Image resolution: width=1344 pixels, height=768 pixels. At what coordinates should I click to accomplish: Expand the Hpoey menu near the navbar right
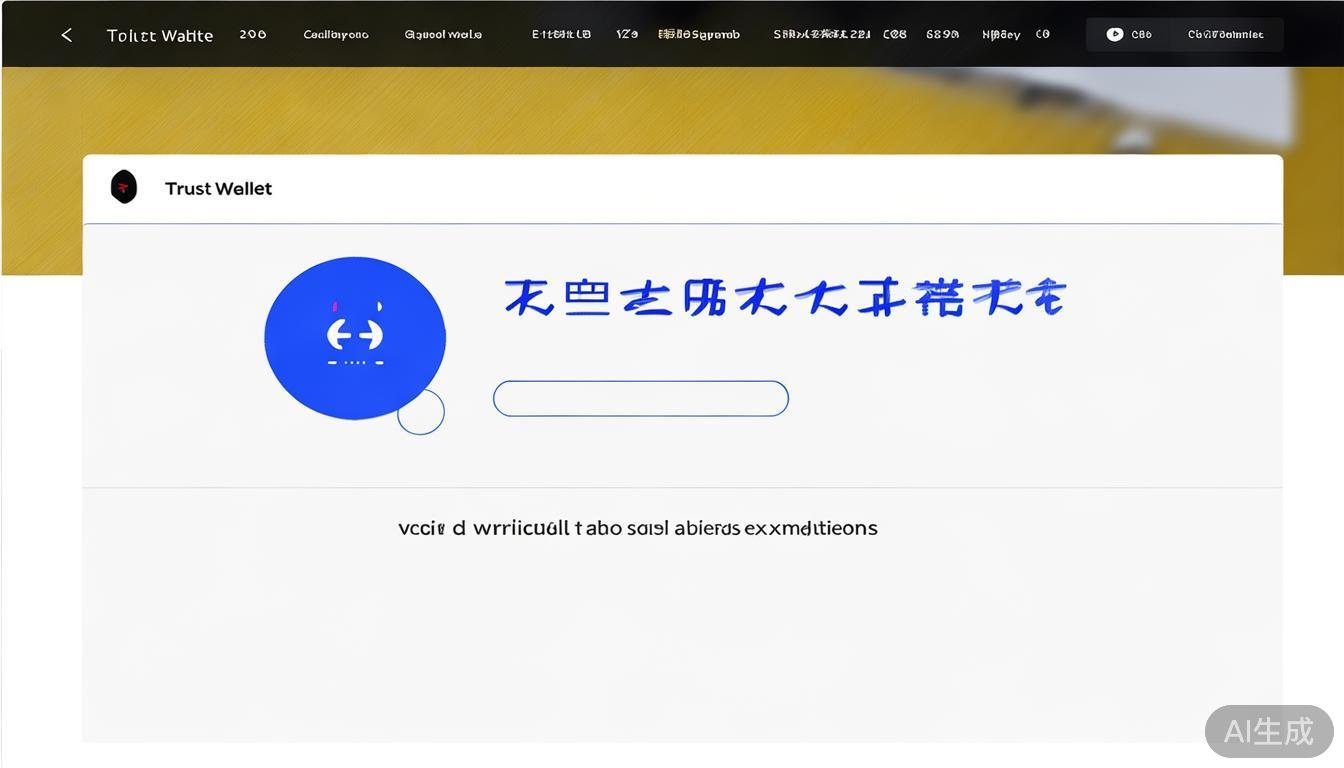1001,32
